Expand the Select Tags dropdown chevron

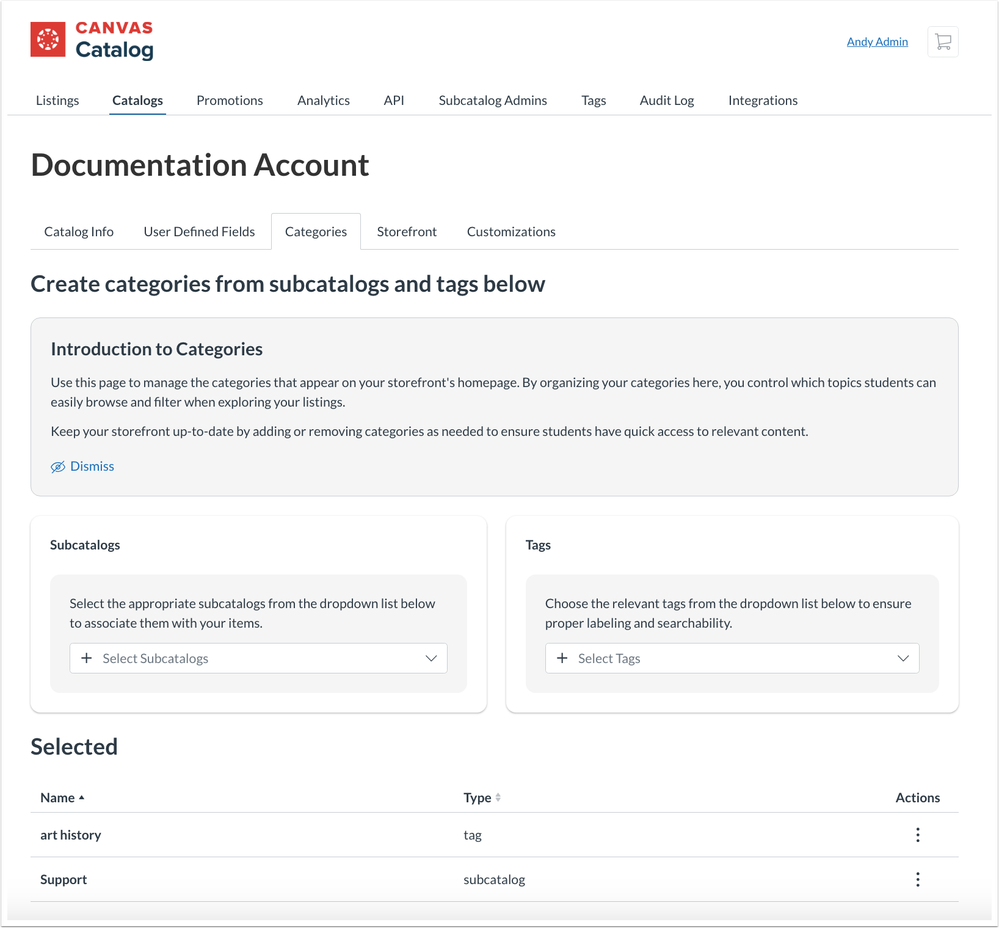point(903,658)
